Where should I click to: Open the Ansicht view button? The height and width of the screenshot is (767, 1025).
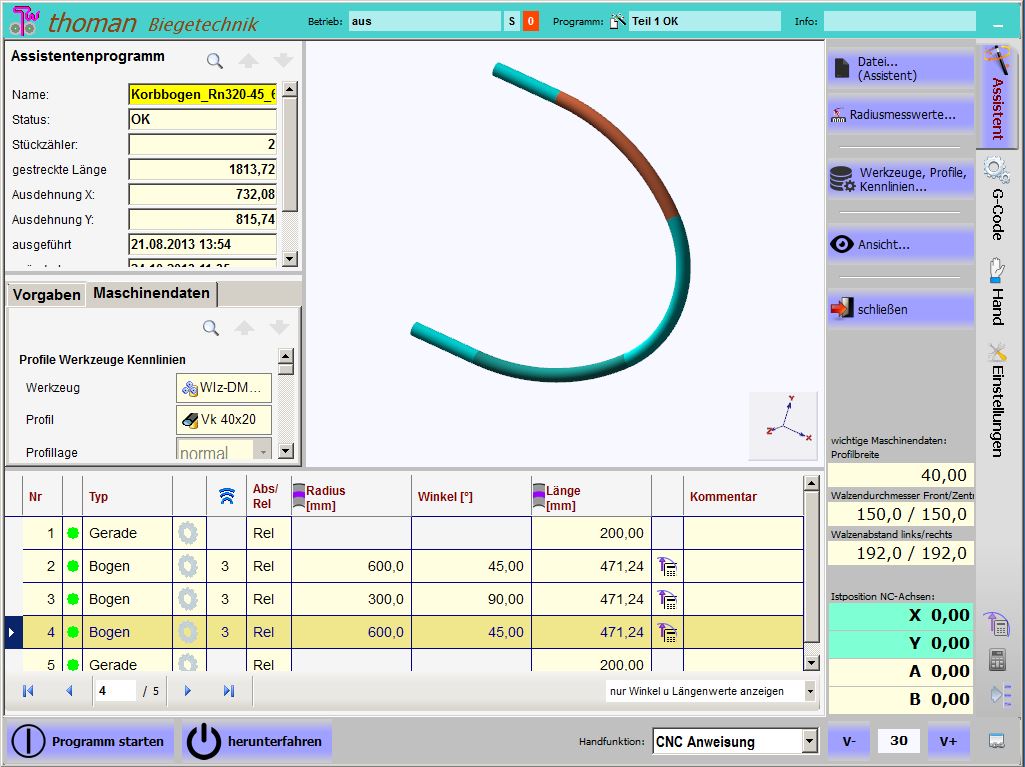click(x=900, y=244)
